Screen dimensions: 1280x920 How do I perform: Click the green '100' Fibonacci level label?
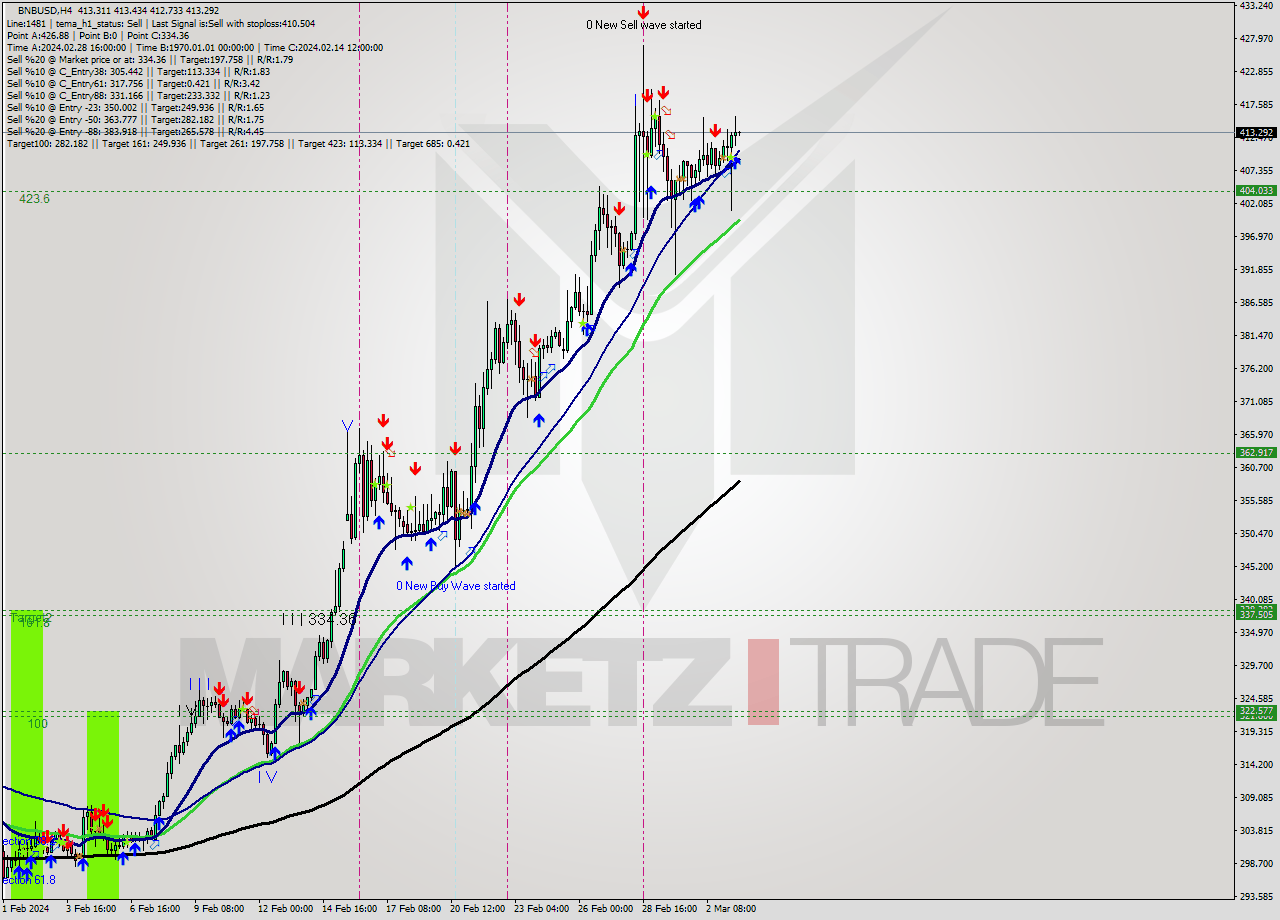(38, 723)
